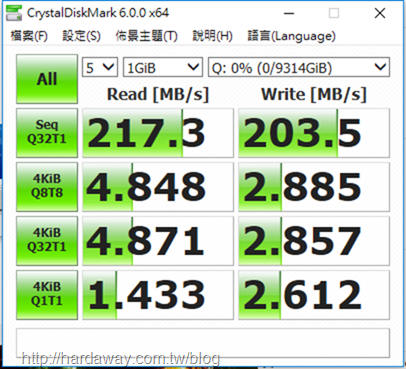Start the 4KiB Q1T1 test
Image resolution: width=406 pixels, height=369 pixels.
(x=47, y=295)
